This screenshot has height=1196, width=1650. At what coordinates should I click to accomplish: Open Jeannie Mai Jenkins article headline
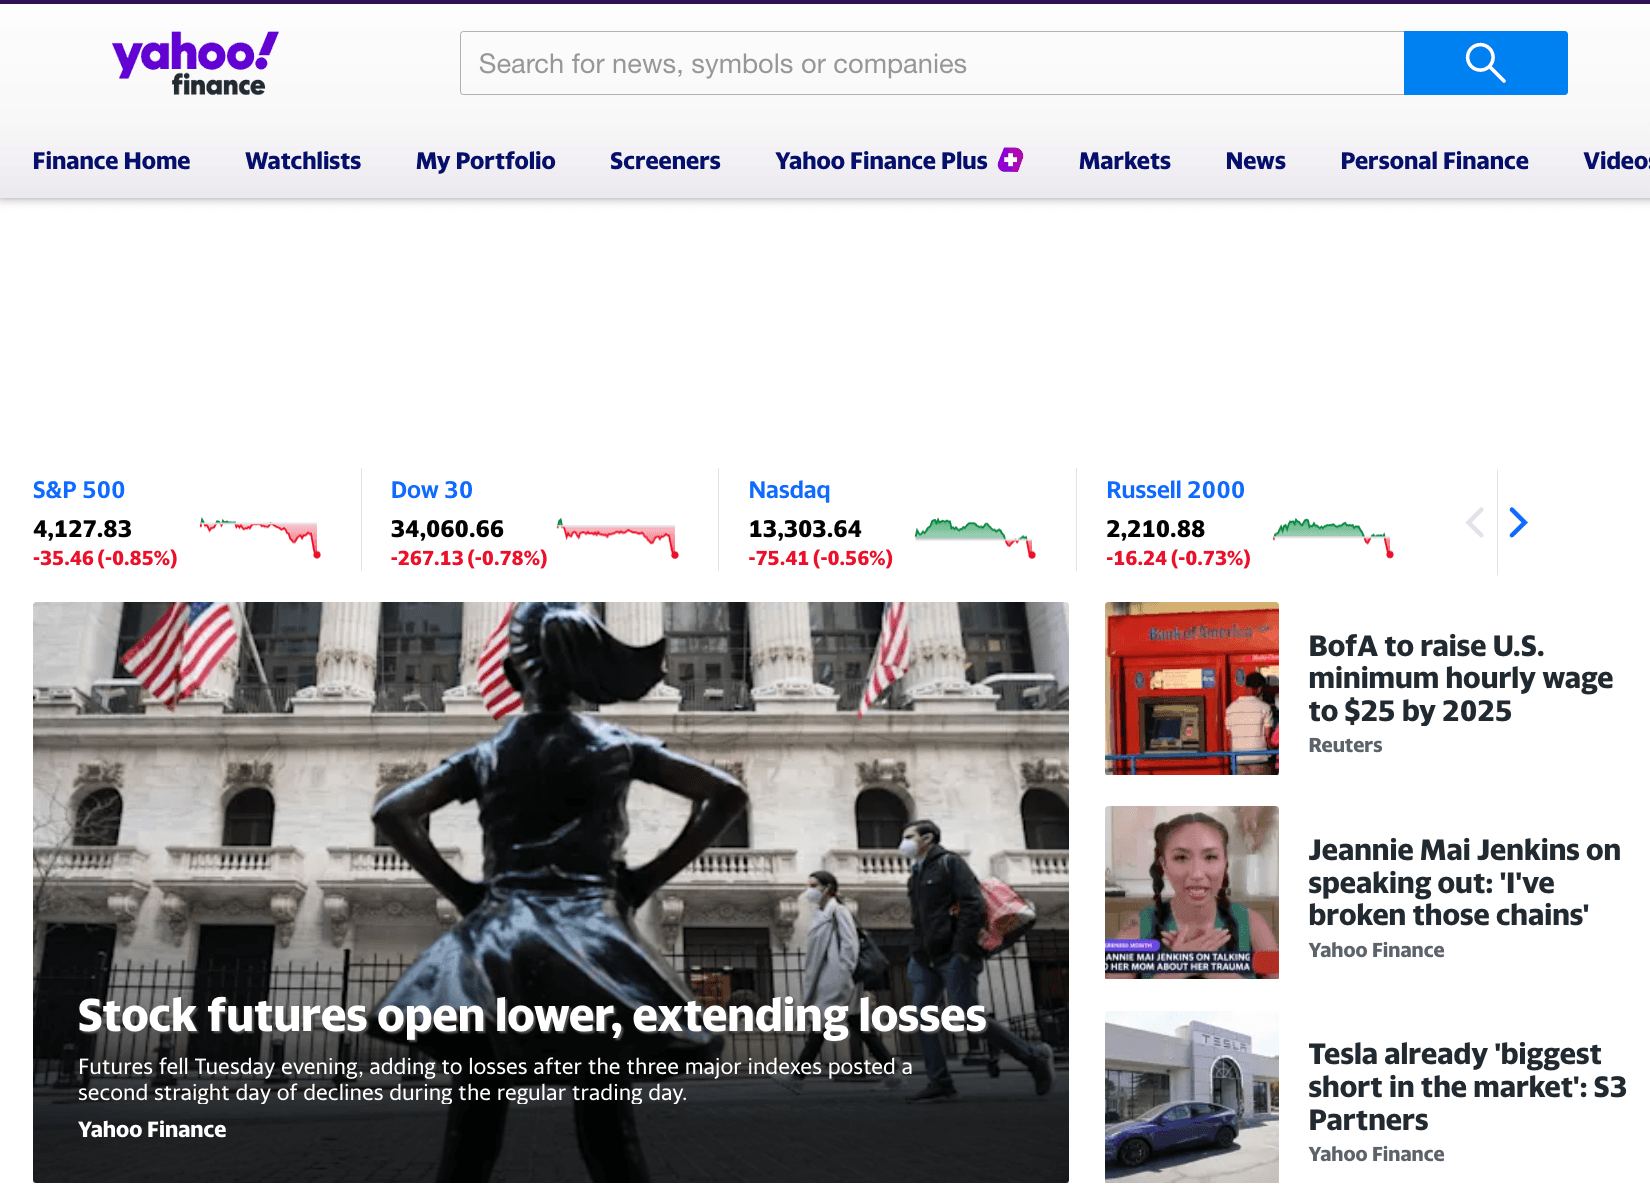1464,882
